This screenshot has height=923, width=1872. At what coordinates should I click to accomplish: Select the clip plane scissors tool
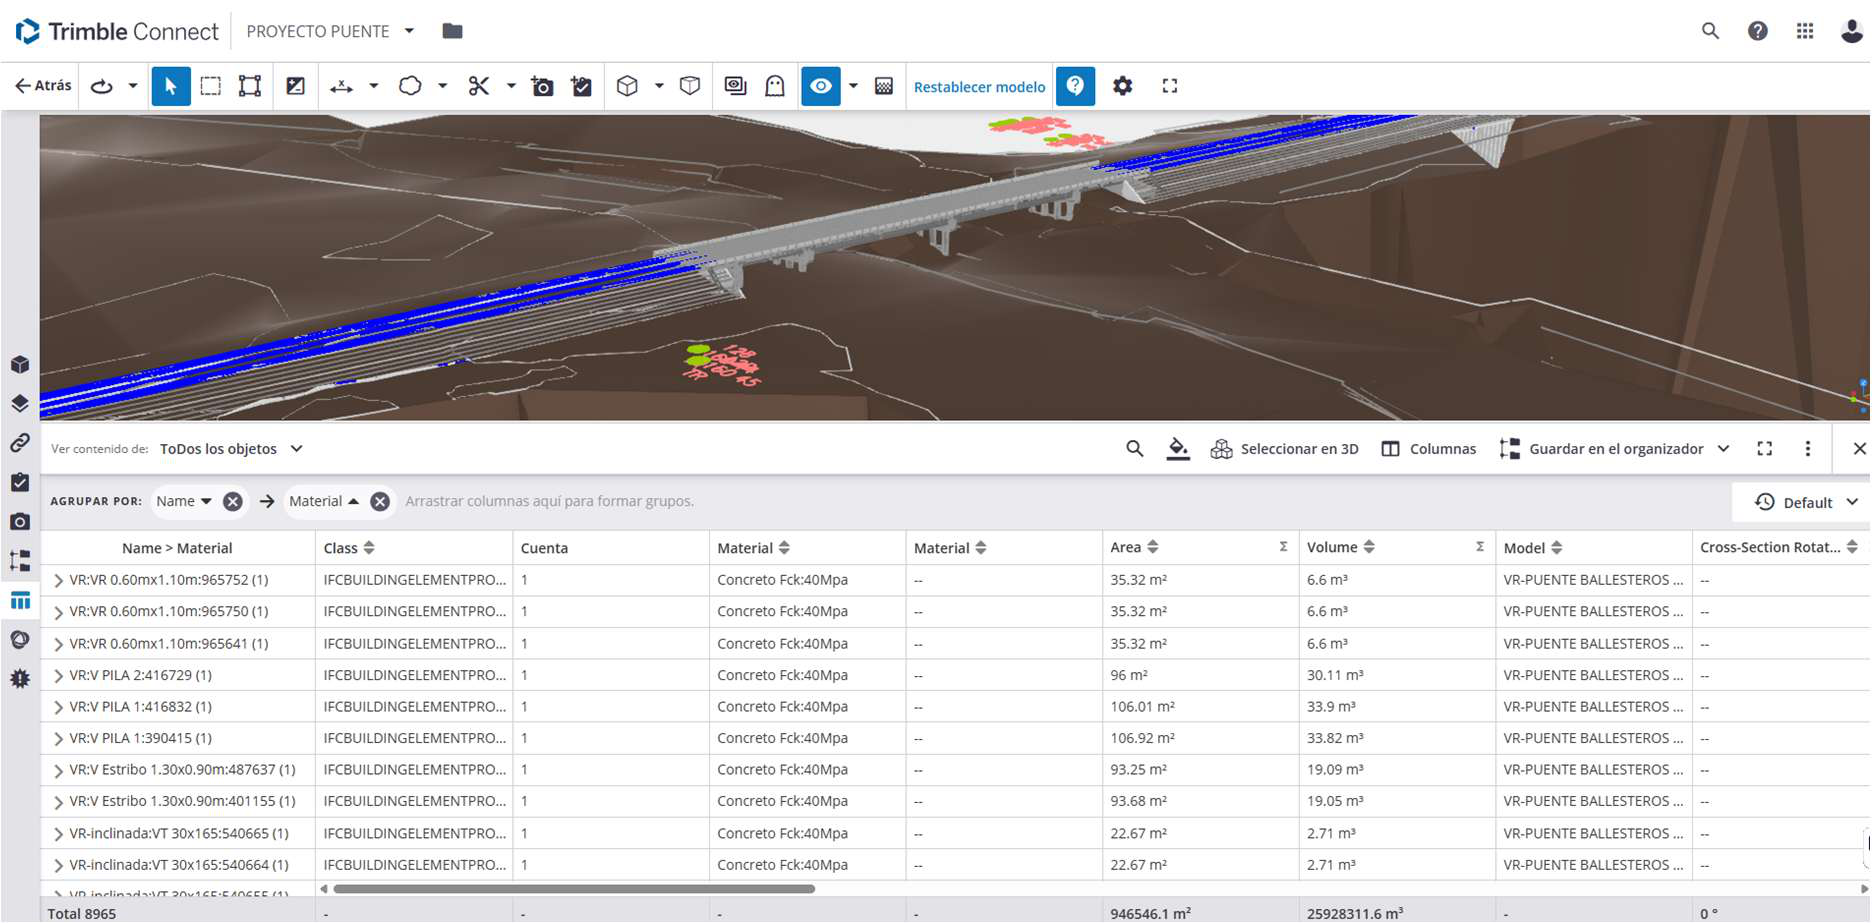[479, 86]
